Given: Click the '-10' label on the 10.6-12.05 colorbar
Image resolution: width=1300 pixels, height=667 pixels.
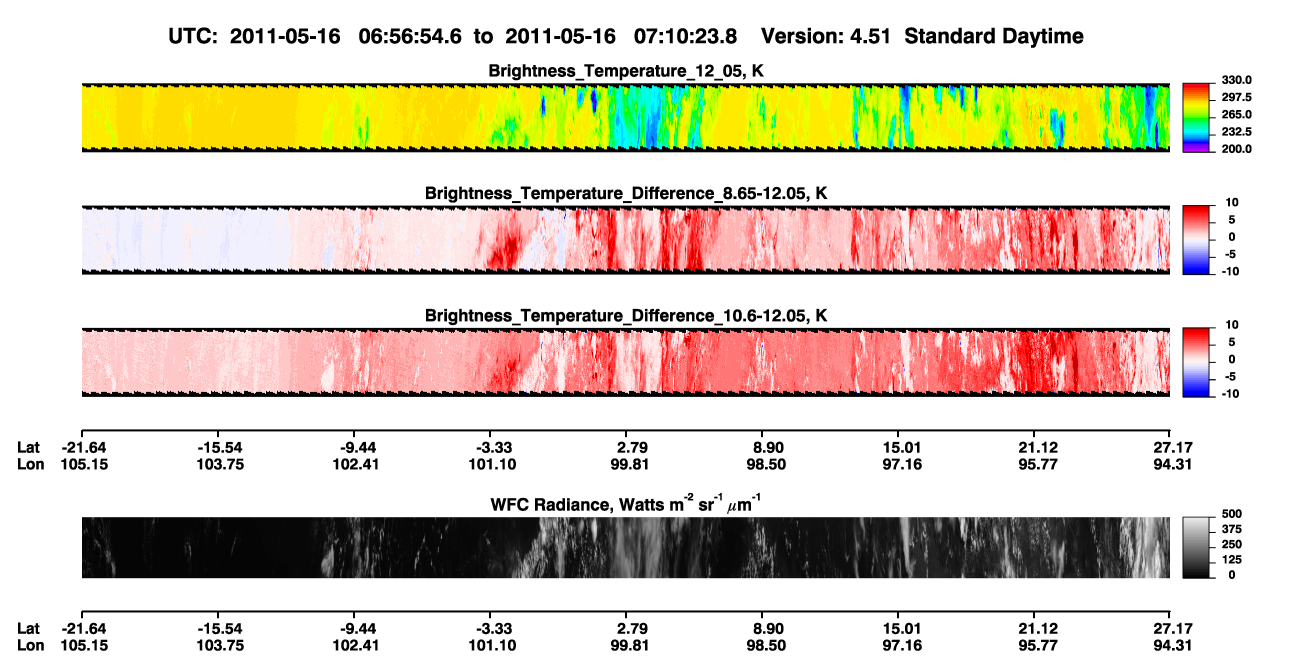Looking at the screenshot, I should pos(1231,394).
